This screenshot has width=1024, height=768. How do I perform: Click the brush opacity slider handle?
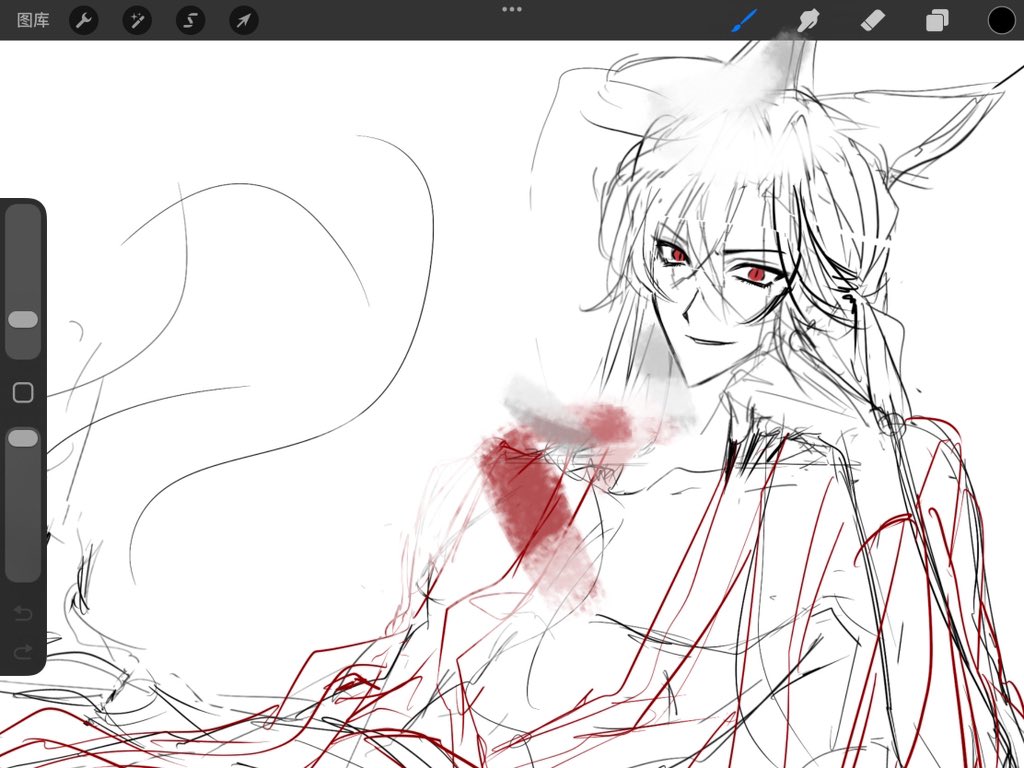pos(23,438)
